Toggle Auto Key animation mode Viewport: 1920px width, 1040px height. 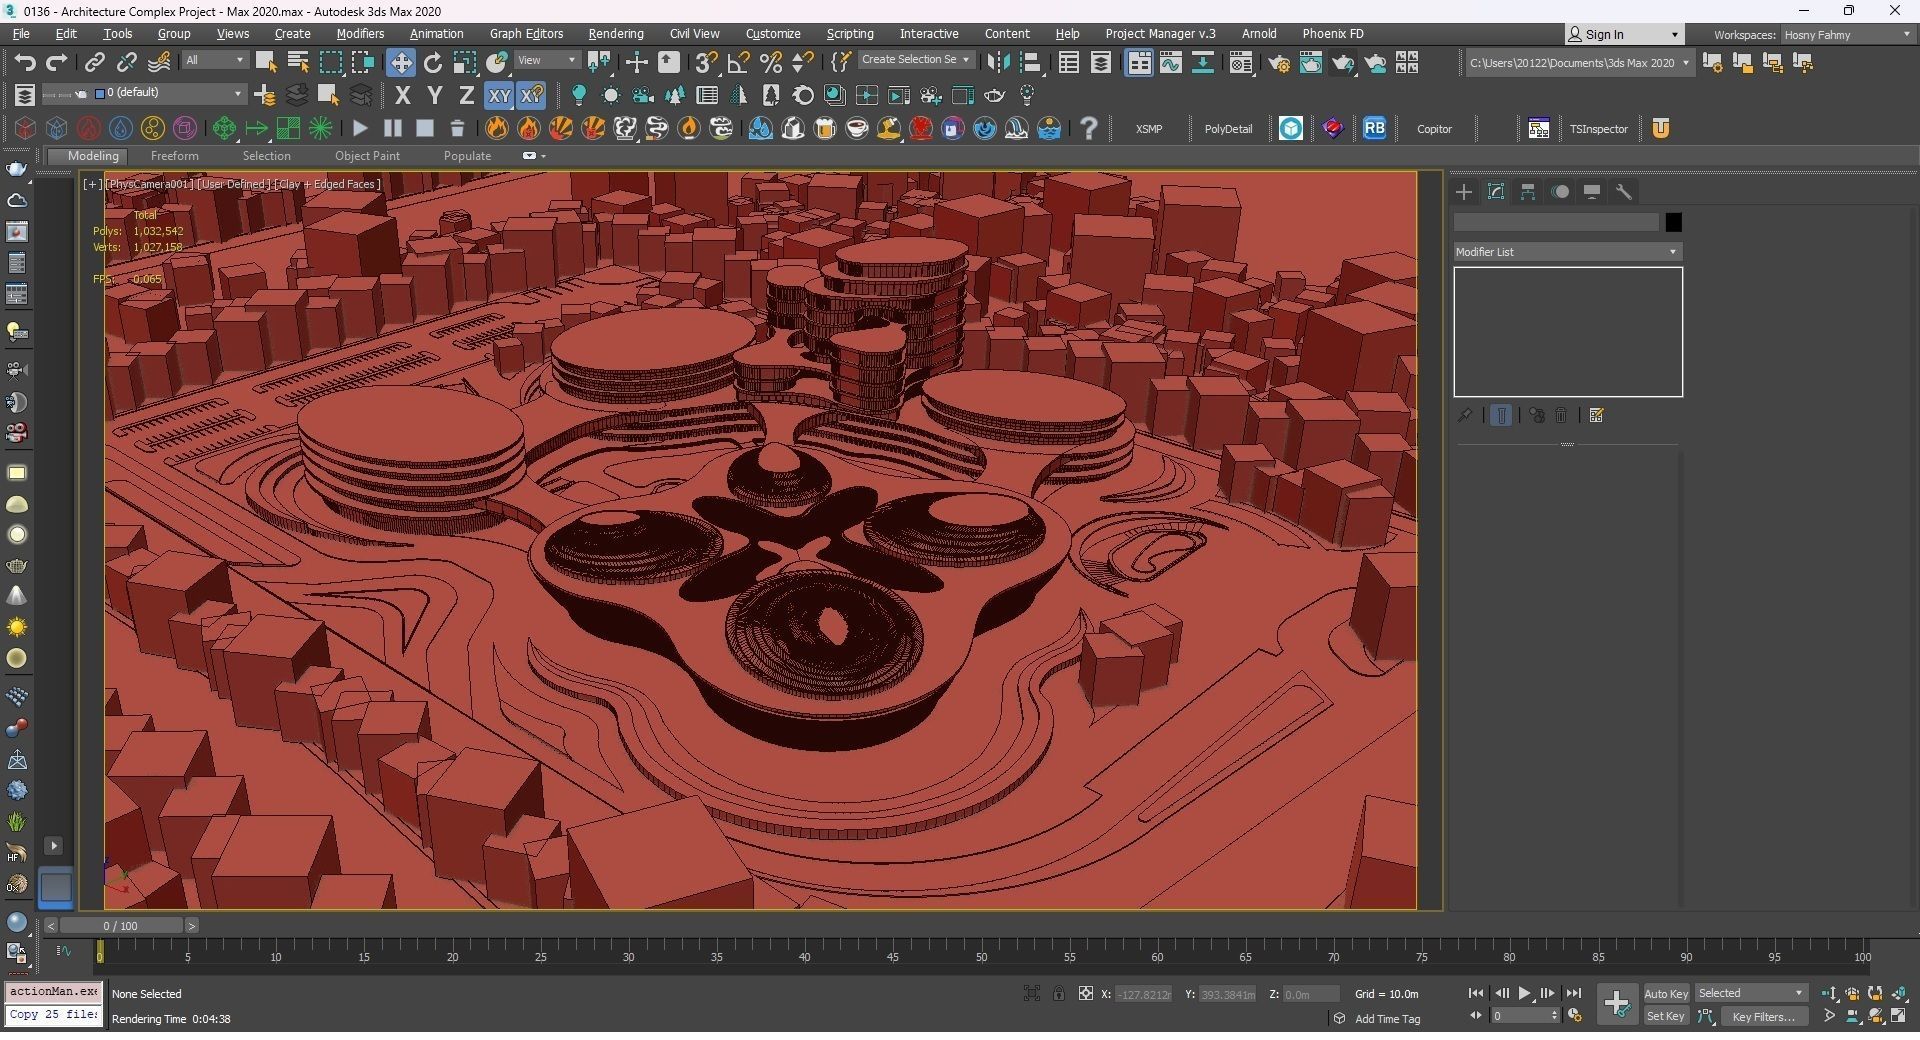point(1665,993)
